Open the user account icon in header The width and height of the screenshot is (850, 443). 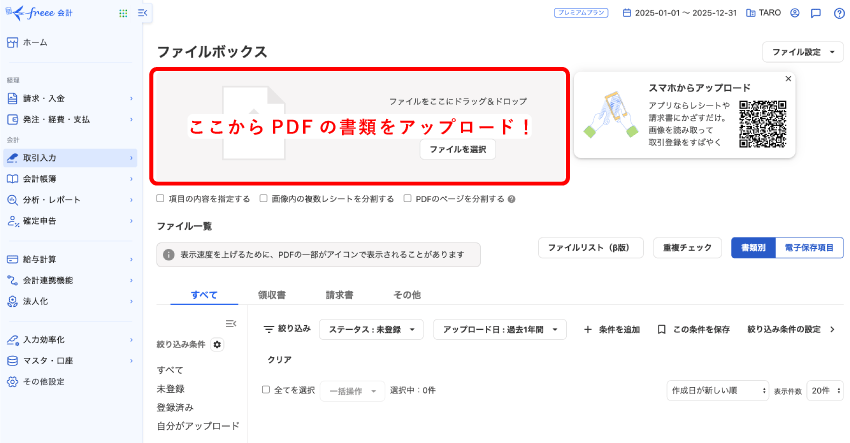(794, 13)
